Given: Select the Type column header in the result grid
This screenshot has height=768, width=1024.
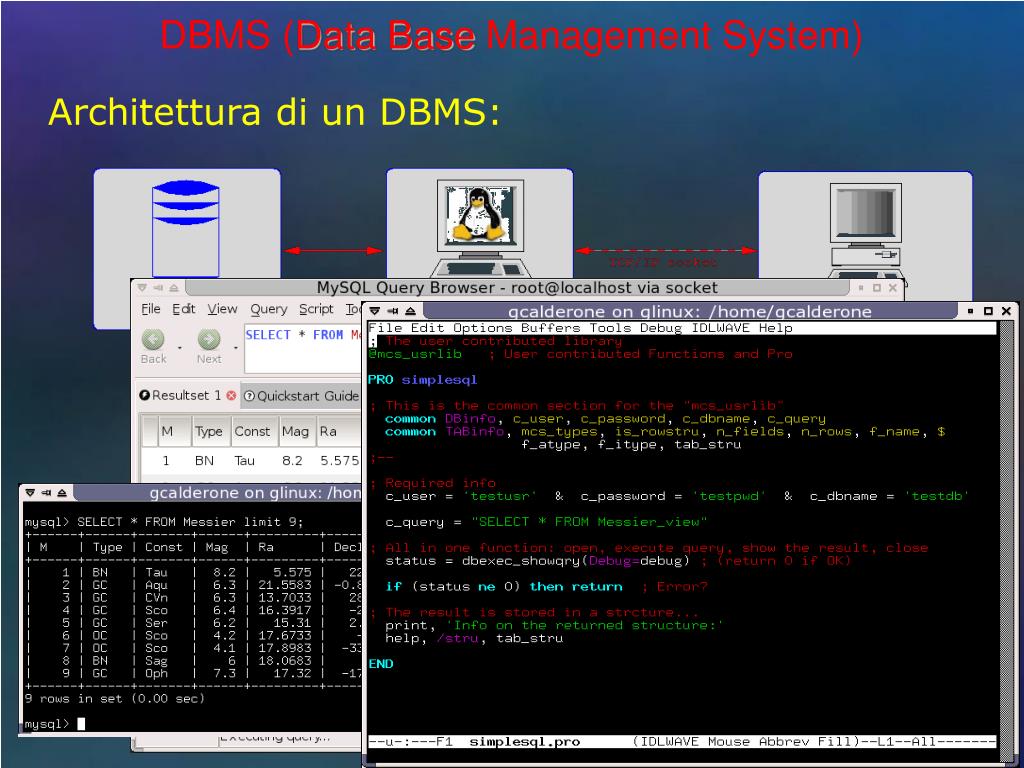Looking at the screenshot, I should [209, 431].
